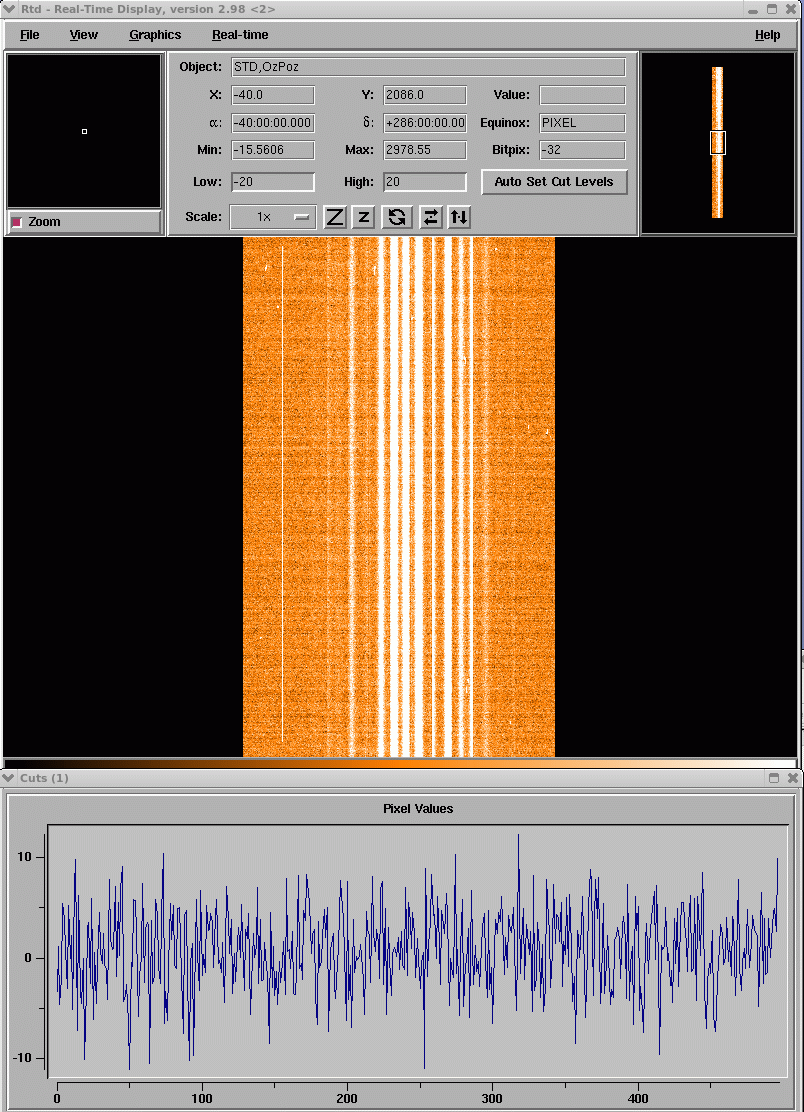The image size is (804, 1112).
Task: Click the Object name field
Action: tap(428, 67)
